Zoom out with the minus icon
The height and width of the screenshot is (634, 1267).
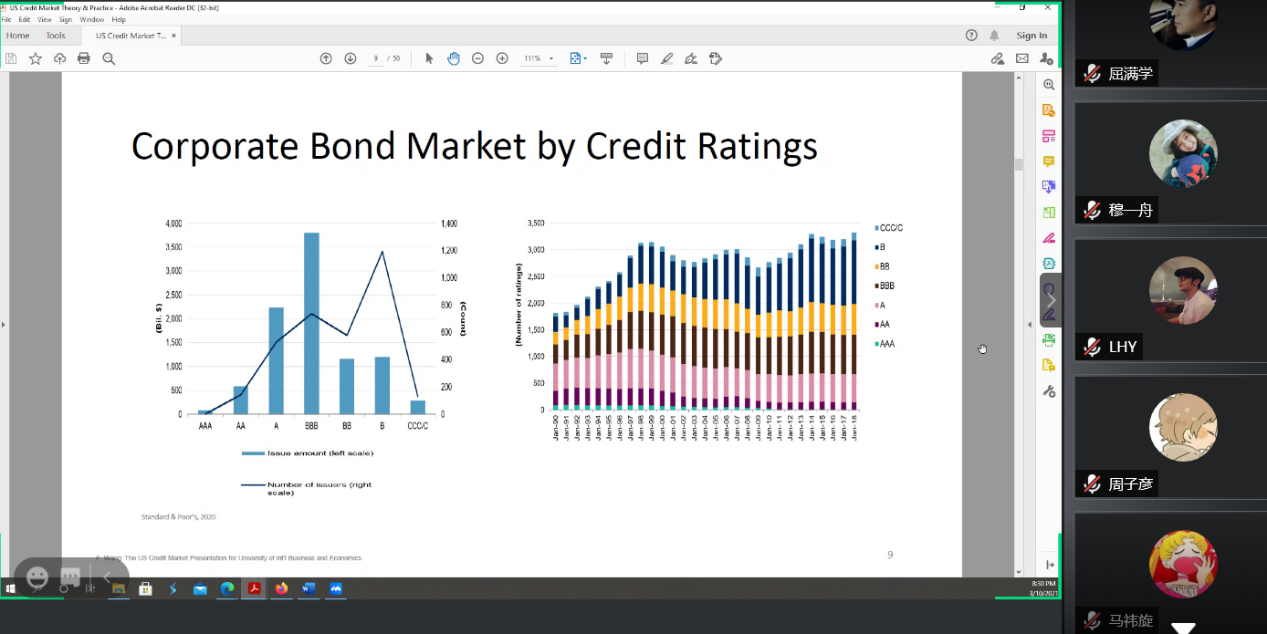(478, 59)
